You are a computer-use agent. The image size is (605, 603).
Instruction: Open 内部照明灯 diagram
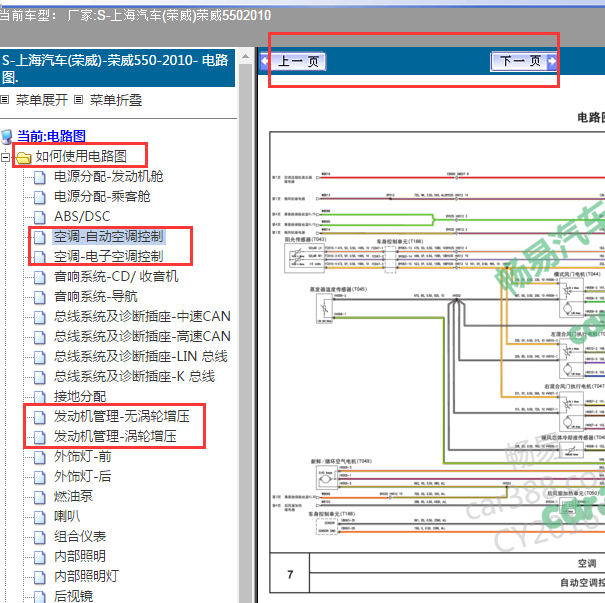pyautogui.click(x=86, y=576)
